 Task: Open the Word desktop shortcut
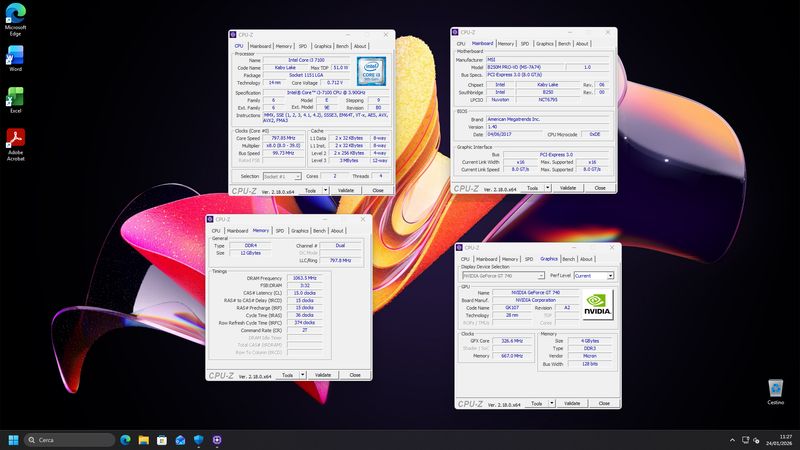(15, 58)
